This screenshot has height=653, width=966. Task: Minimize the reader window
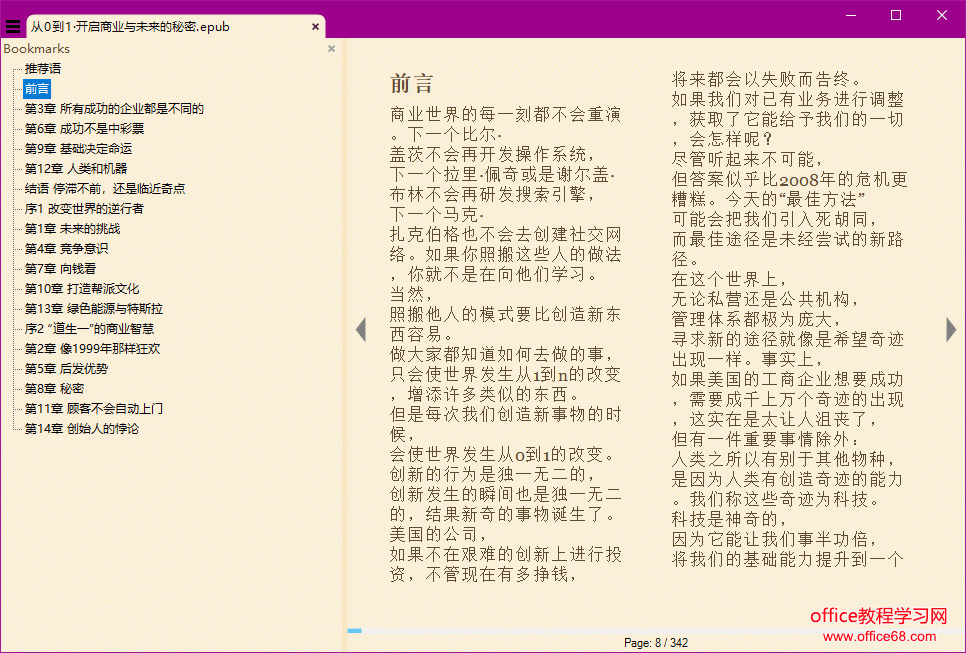(850, 14)
